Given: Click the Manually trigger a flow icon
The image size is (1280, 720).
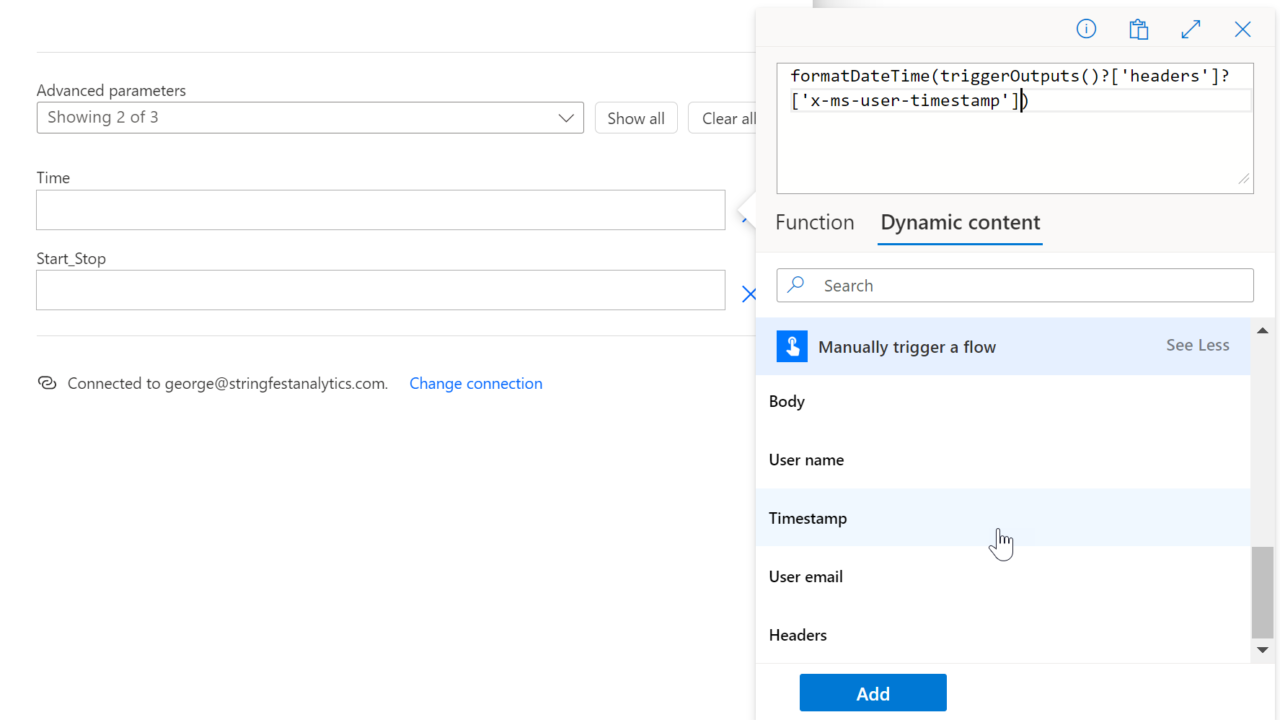Looking at the screenshot, I should pyautogui.click(x=792, y=346).
